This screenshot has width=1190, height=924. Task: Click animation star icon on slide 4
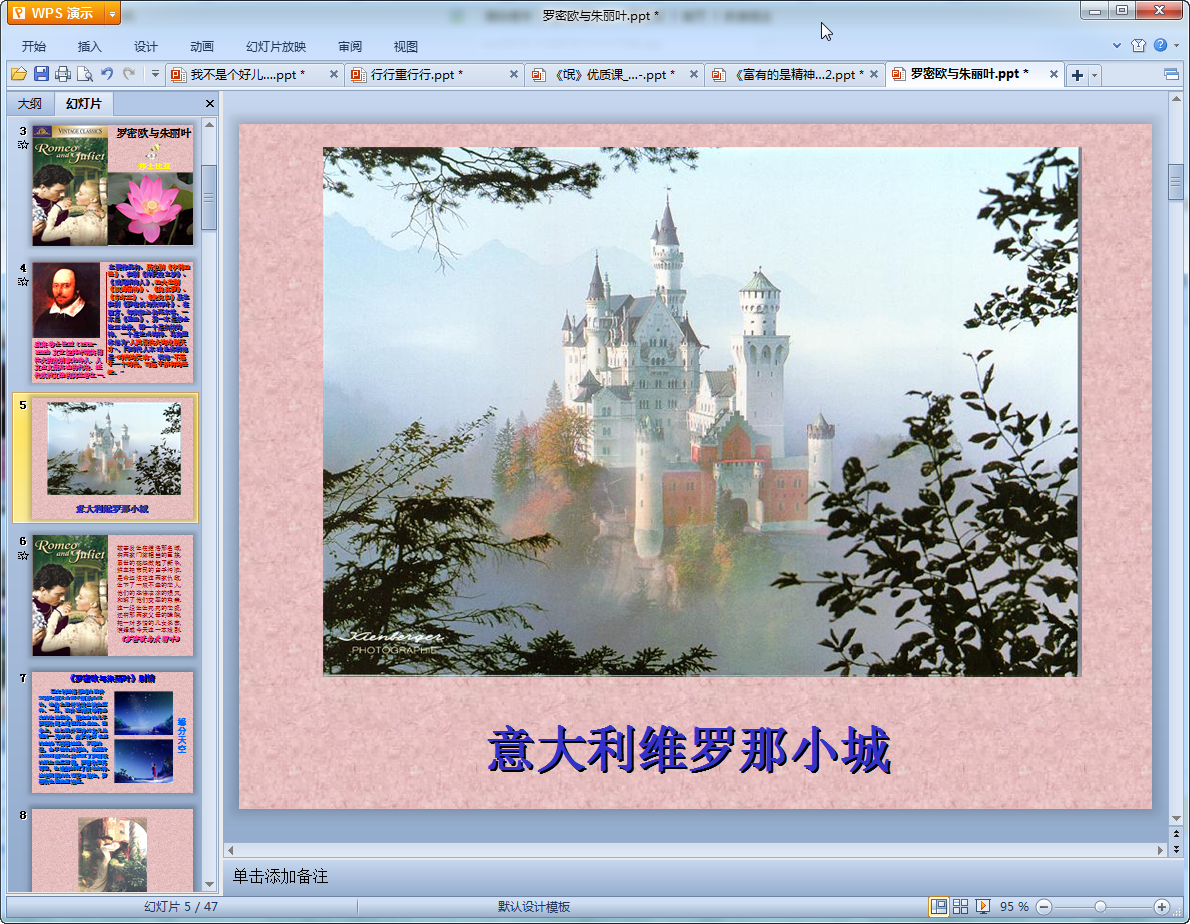point(23,281)
